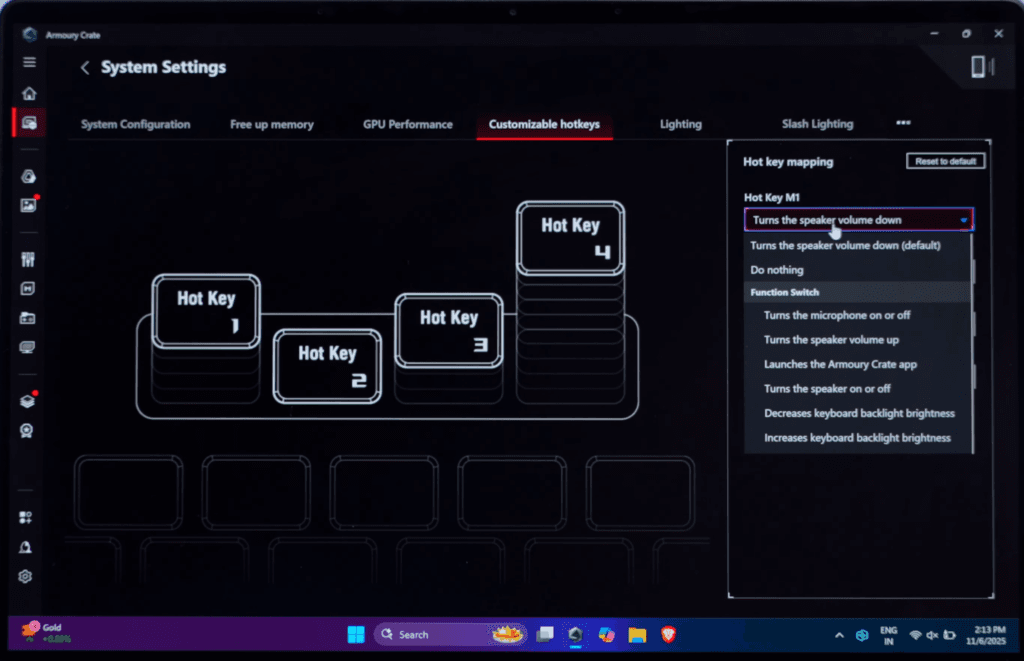Choose "Turns the microphone on or off" option
This screenshot has width=1024, height=661.
tap(837, 315)
